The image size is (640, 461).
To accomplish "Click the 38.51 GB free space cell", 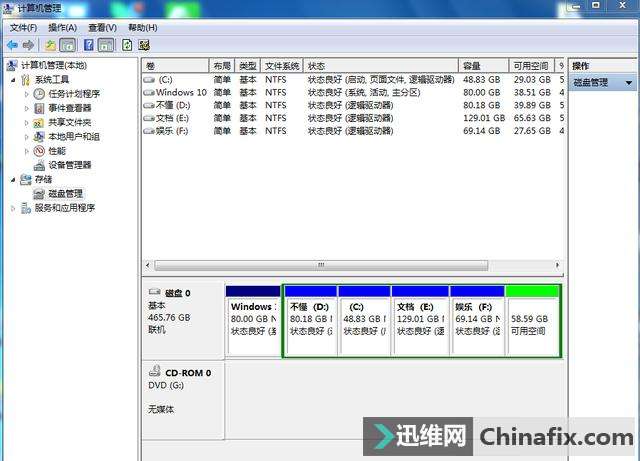I will coord(532,93).
